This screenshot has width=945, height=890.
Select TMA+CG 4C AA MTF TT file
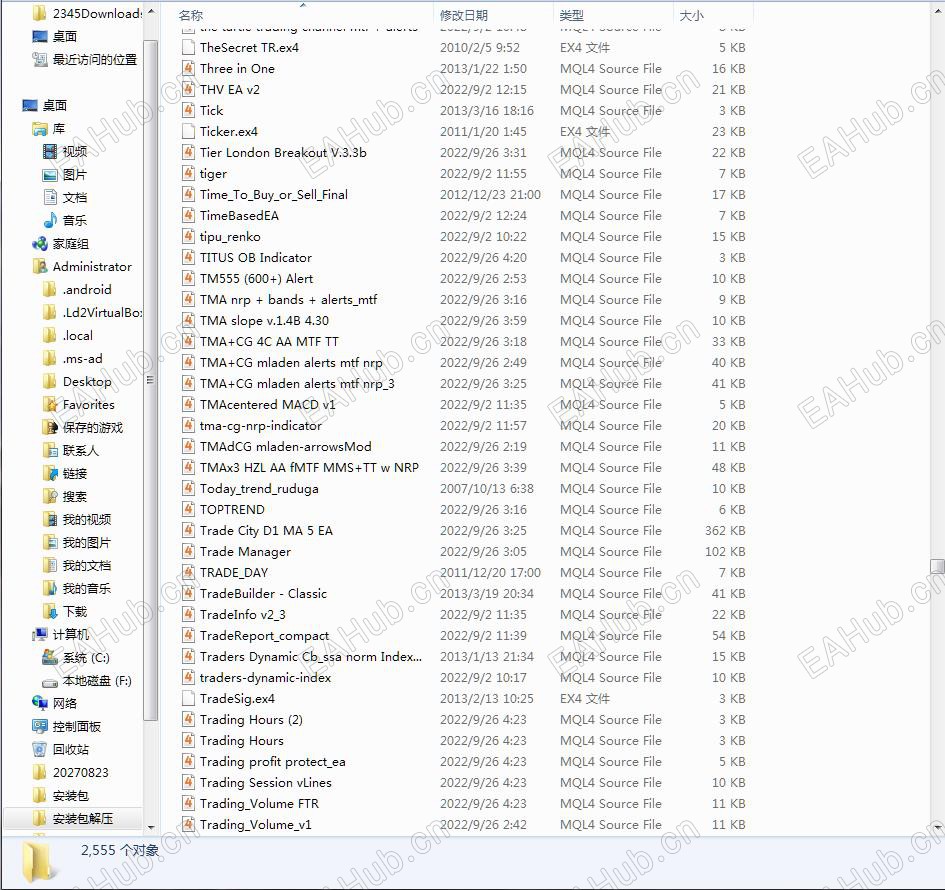click(269, 341)
